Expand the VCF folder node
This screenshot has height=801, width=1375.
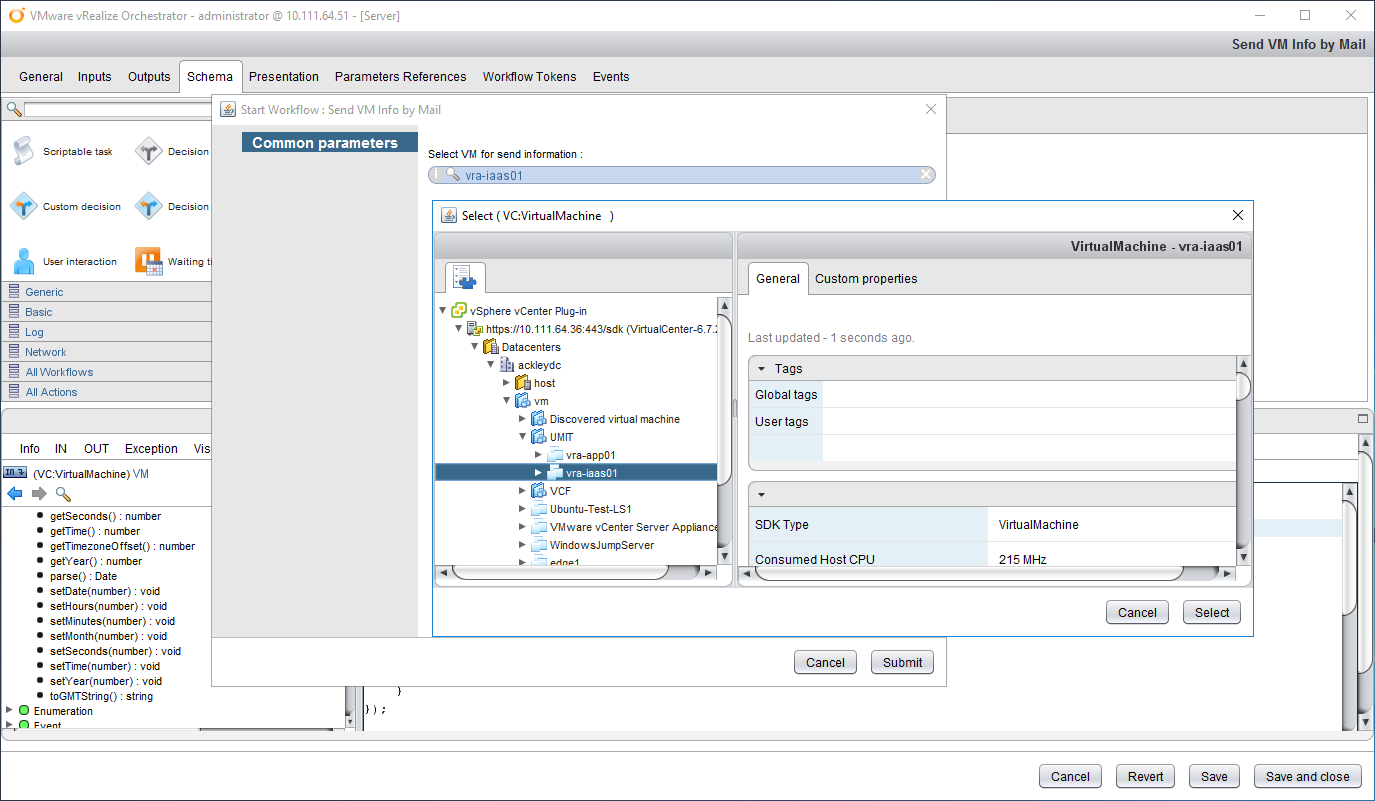pyautogui.click(x=523, y=491)
